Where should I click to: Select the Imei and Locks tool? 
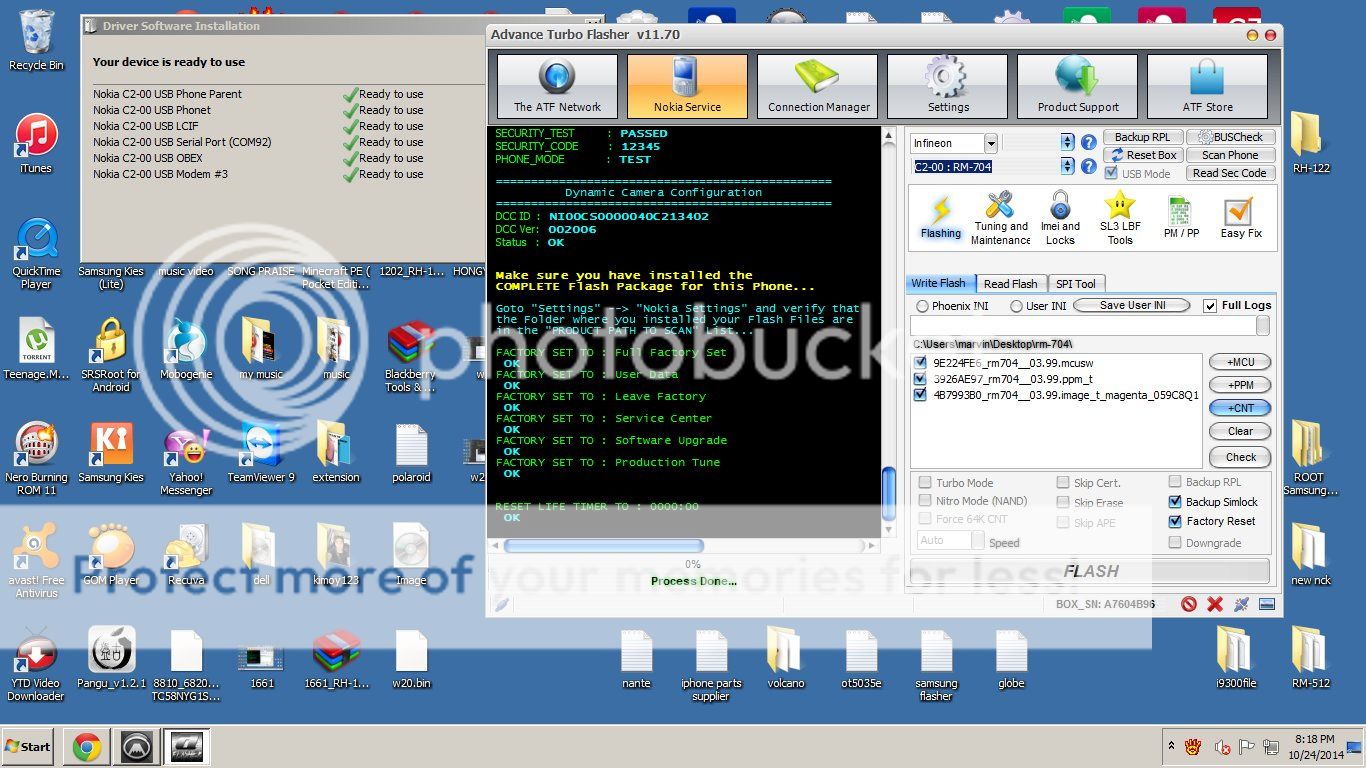tap(1060, 218)
